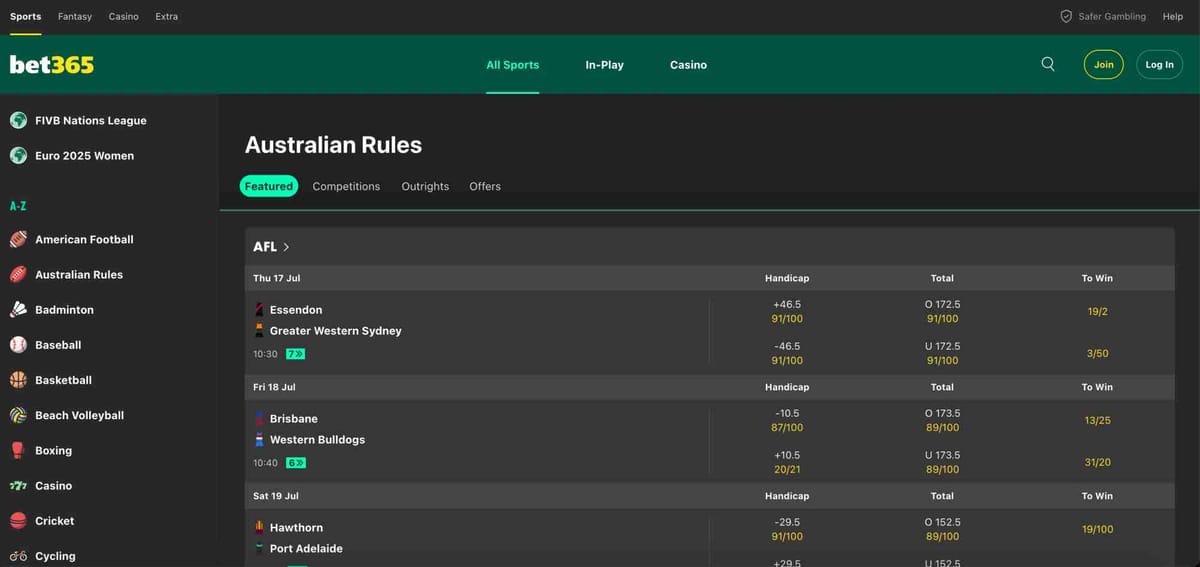Click the Badminton shuttlecock icon
1200x567 pixels.
click(18, 309)
